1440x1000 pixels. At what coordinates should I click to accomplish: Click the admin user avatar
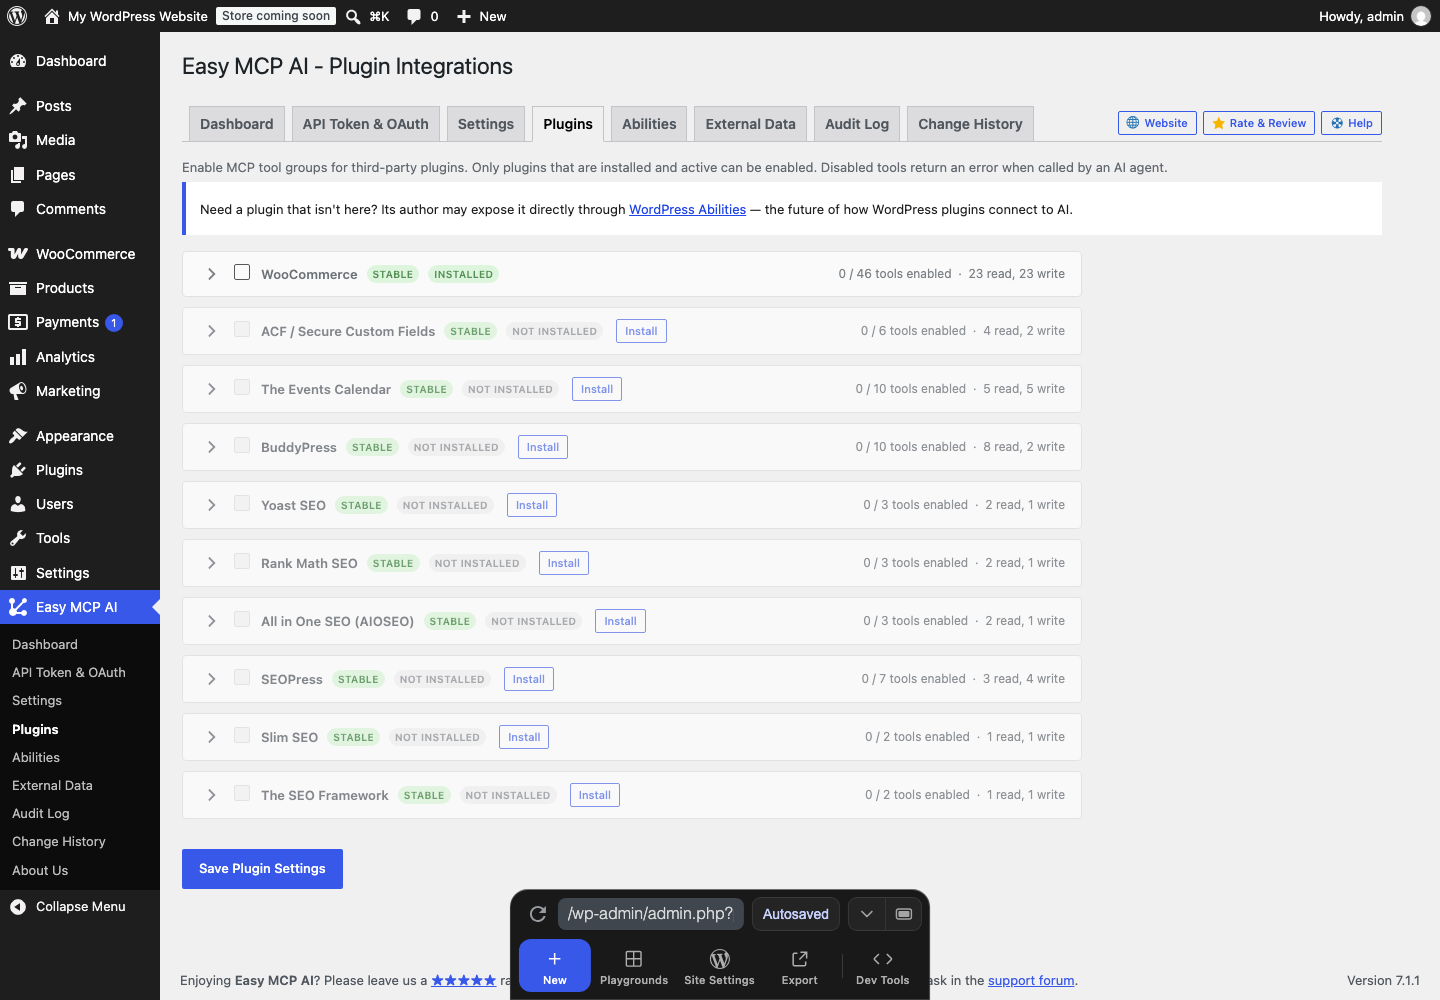tap(1420, 16)
